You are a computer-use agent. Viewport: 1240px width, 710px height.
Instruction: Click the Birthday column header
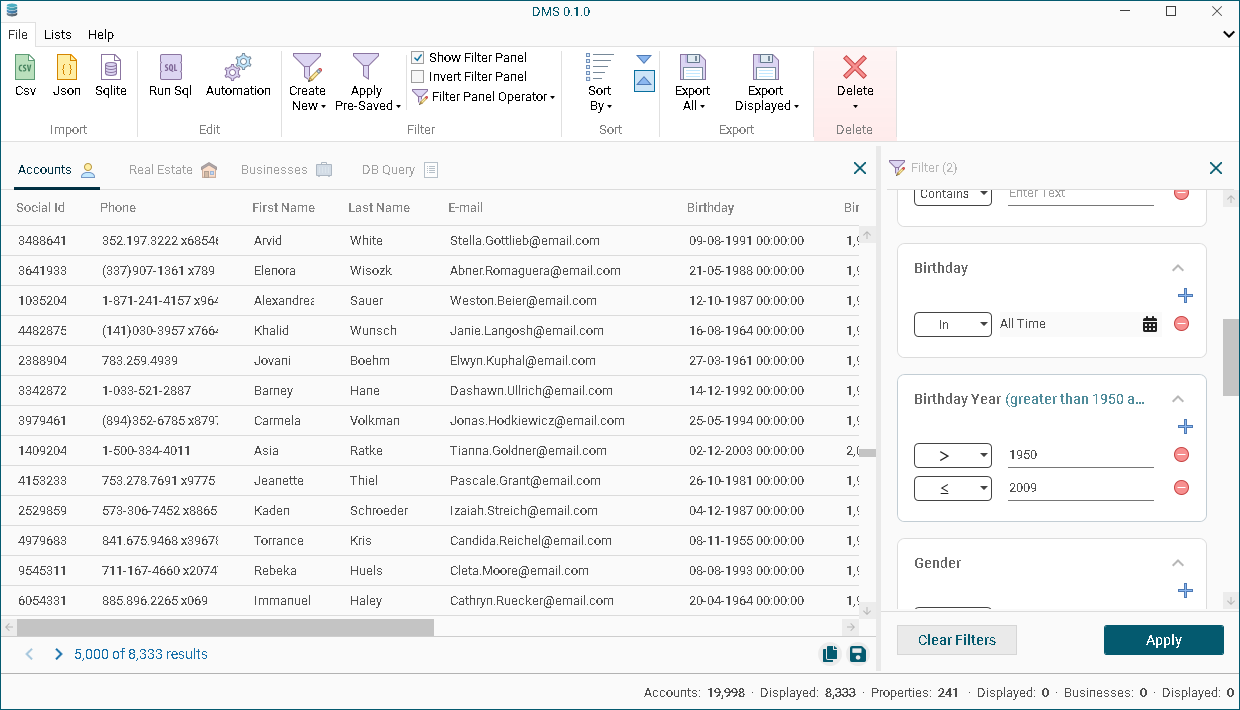coord(710,207)
